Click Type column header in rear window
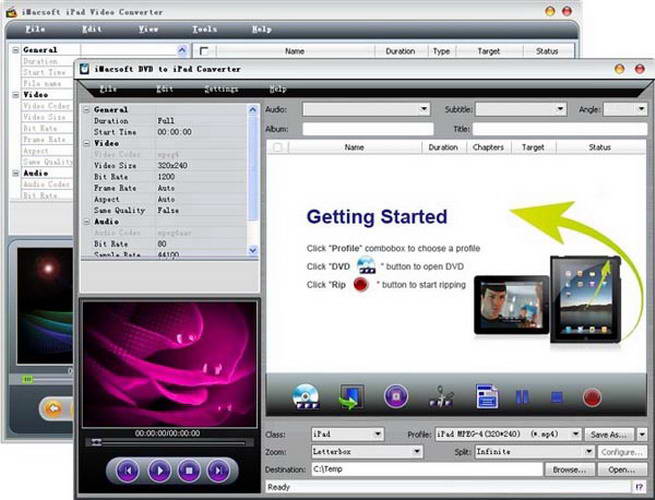 [x=442, y=51]
